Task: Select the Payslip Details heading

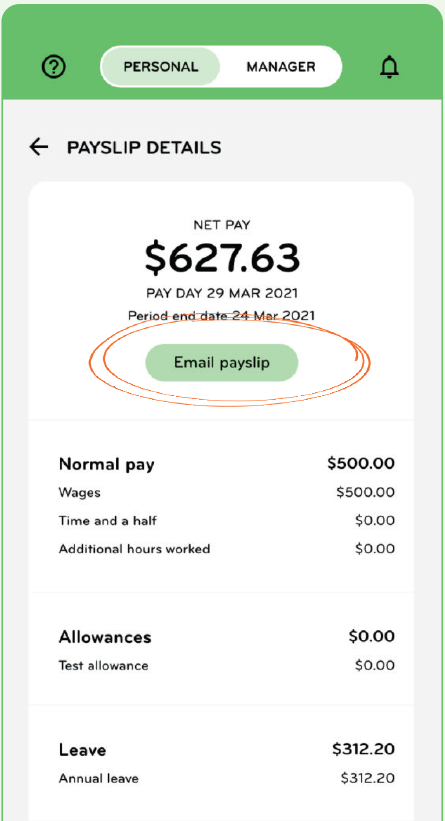Action: 144,148
